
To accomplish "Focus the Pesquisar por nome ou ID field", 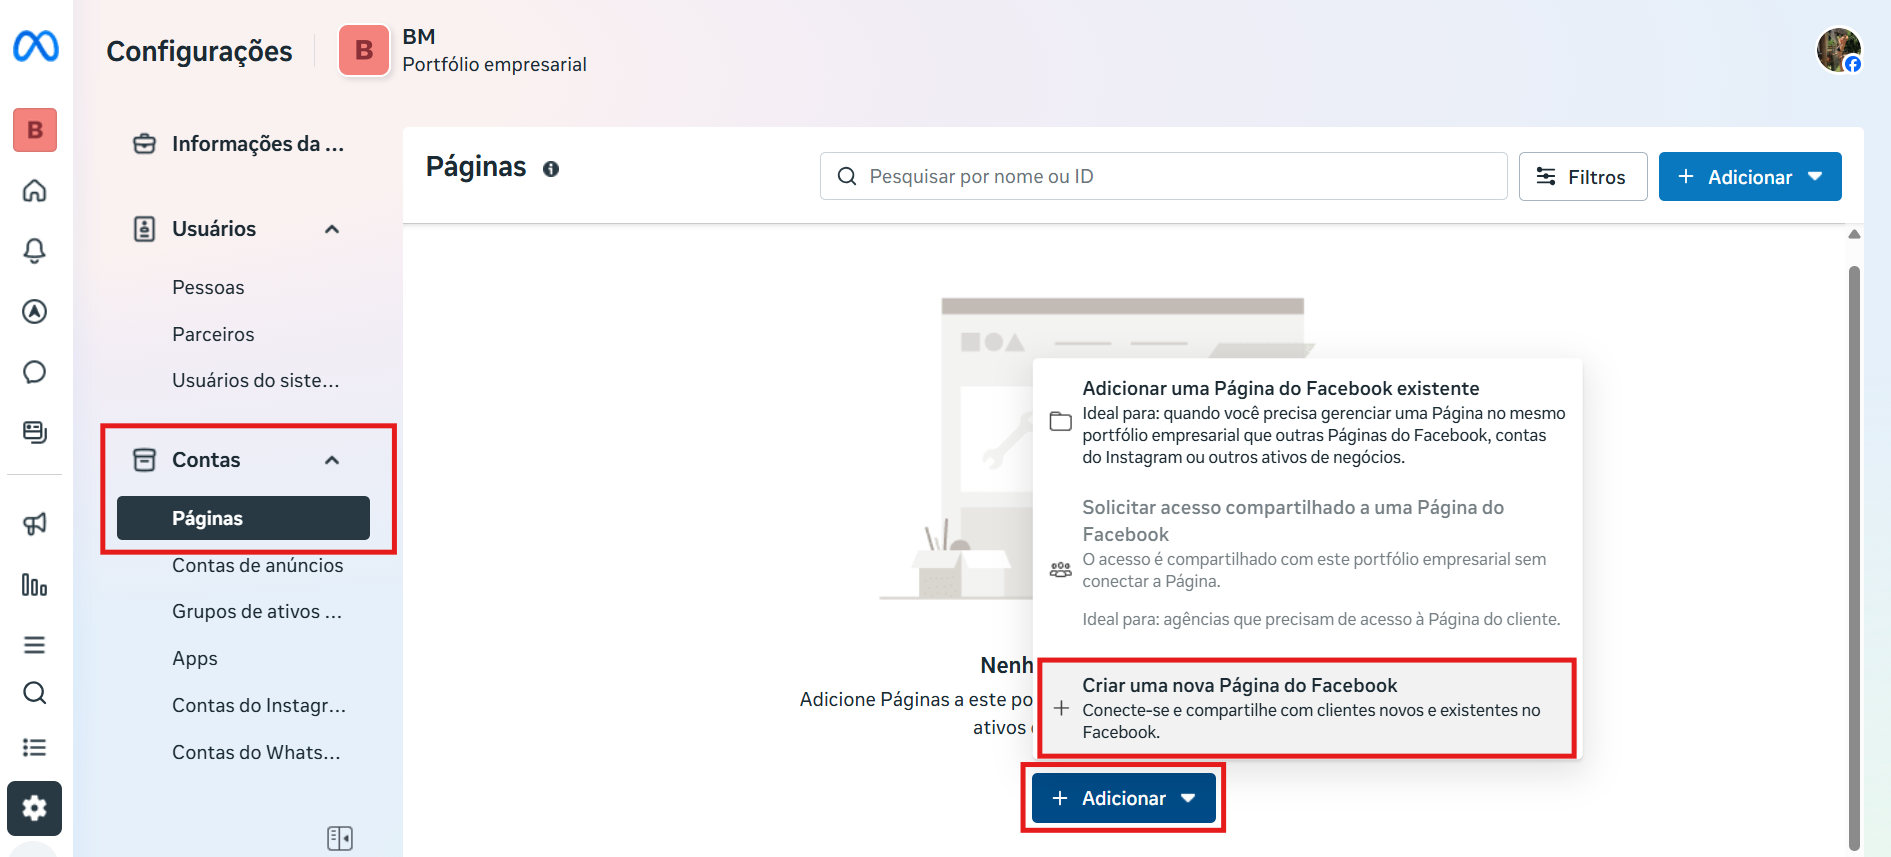I will pos(1164,176).
